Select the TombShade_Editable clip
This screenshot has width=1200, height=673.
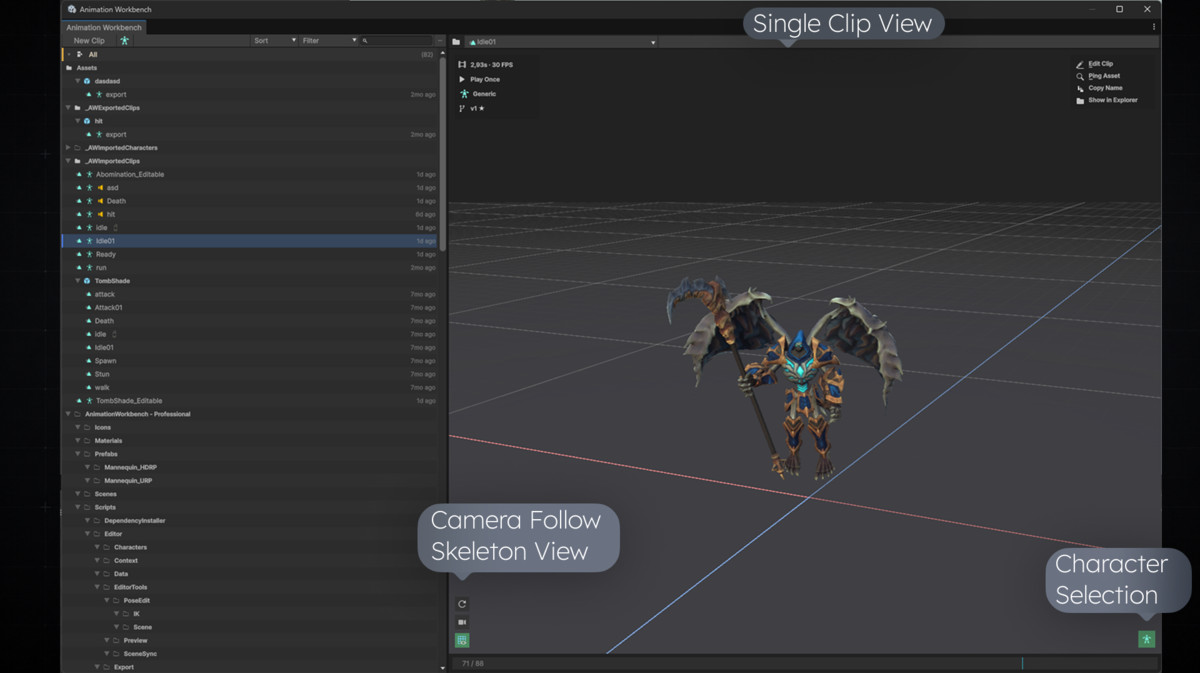click(250, 401)
